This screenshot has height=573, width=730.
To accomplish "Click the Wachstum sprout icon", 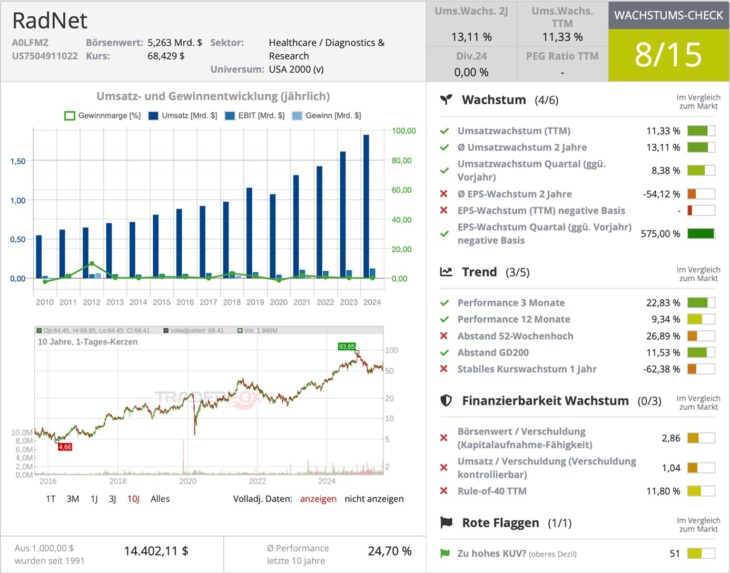I will [446, 100].
